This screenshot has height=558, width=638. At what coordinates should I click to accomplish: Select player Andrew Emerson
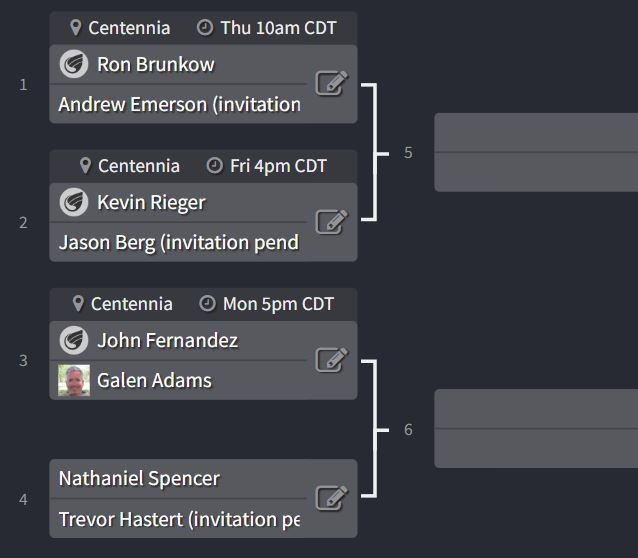pos(179,104)
